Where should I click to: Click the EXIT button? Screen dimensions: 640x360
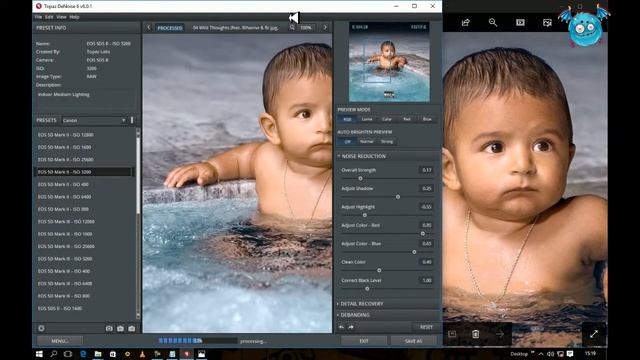tap(364, 341)
